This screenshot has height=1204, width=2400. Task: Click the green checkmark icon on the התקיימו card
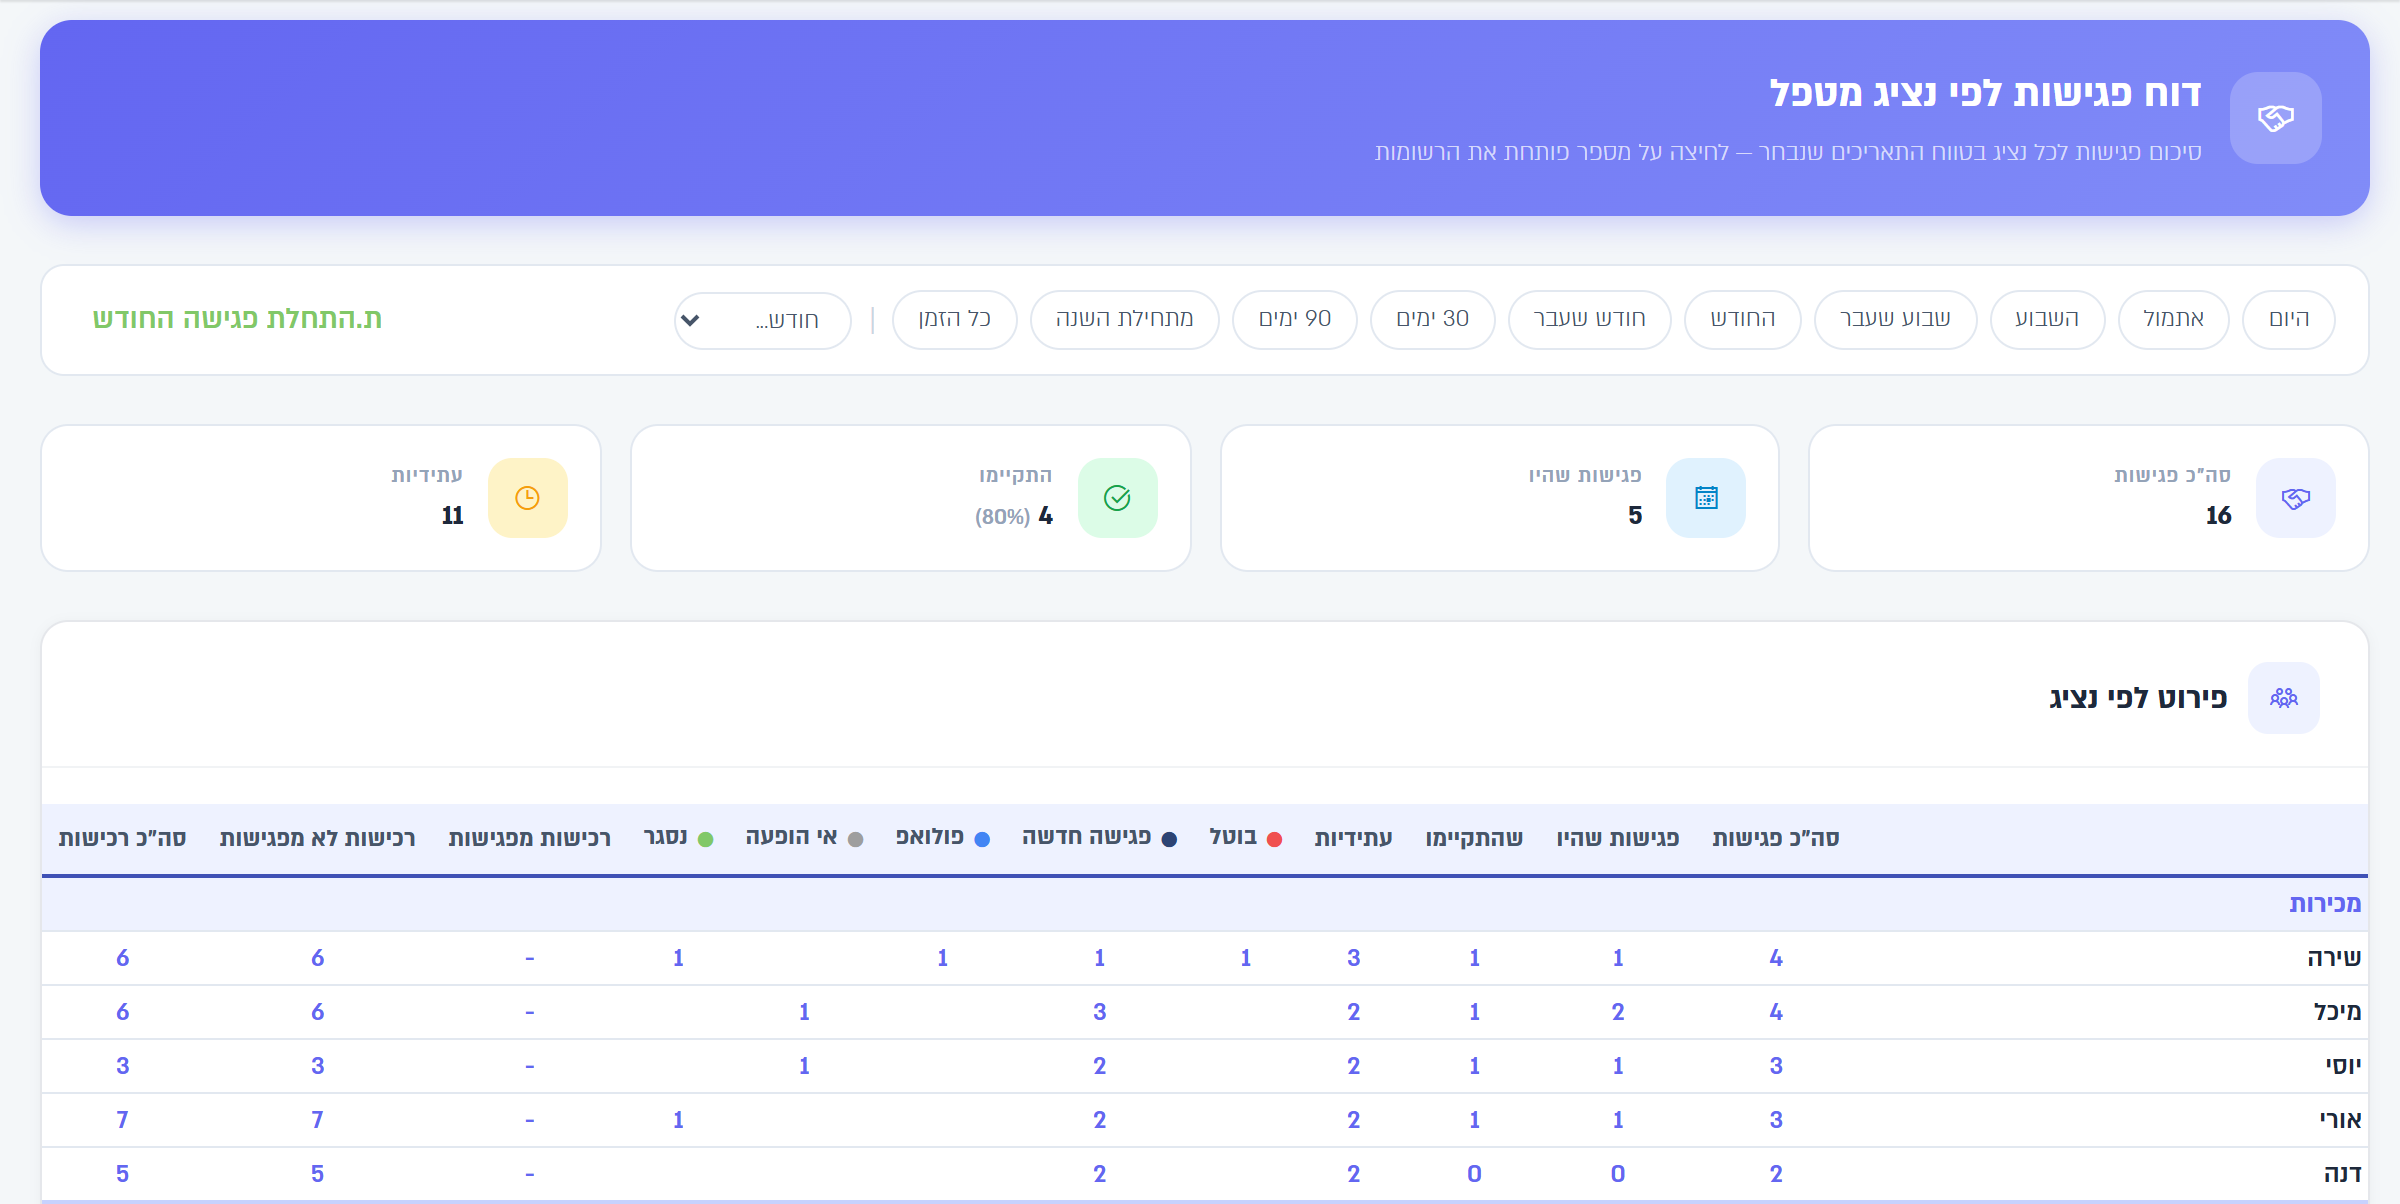click(1117, 498)
